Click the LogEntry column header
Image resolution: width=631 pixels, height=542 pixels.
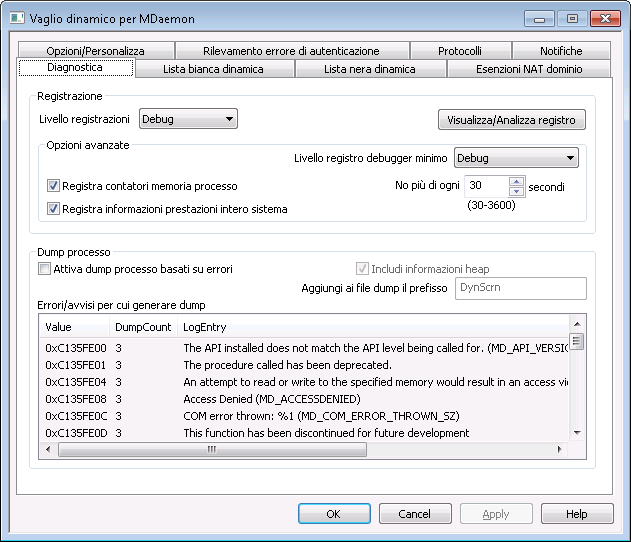pyautogui.click(x=373, y=327)
